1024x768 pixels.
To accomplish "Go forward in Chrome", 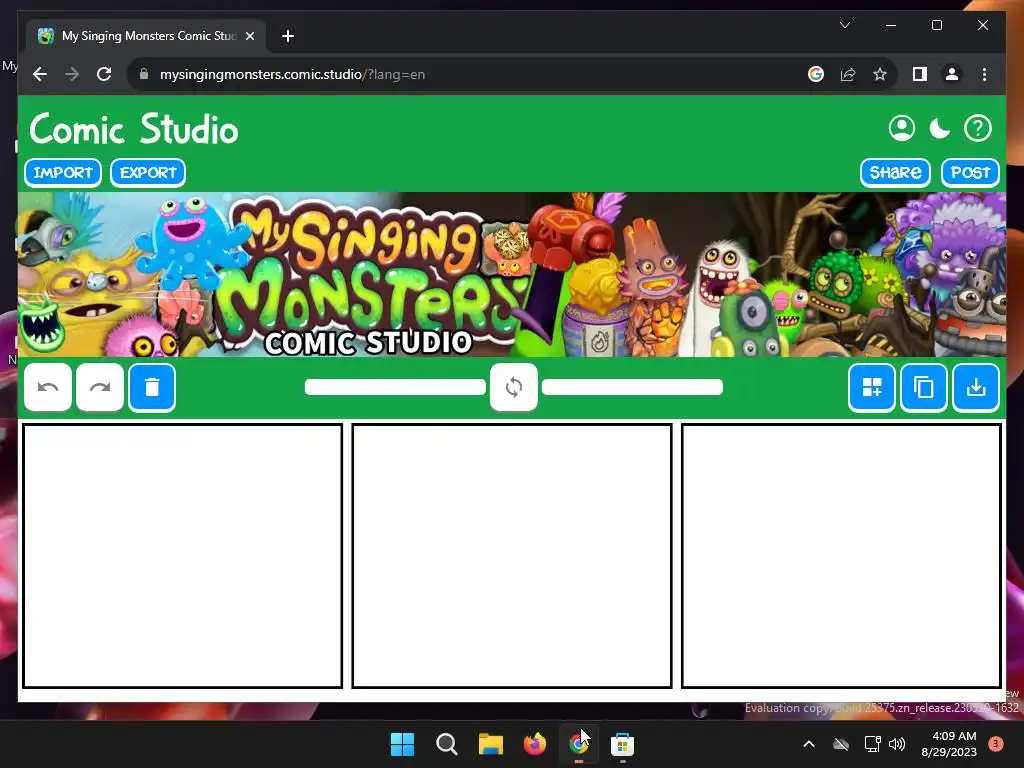I will 72,74.
